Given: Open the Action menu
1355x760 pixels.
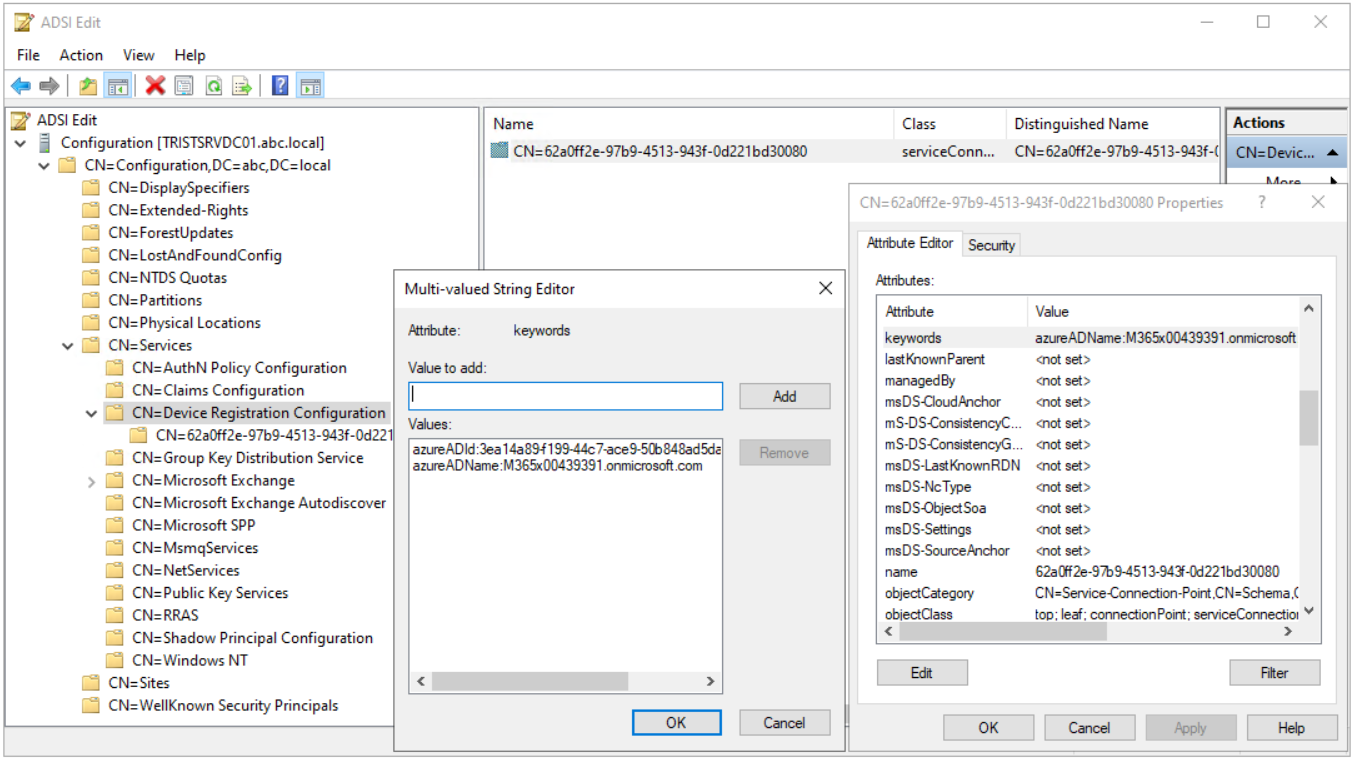Looking at the screenshot, I should (81, 55).
